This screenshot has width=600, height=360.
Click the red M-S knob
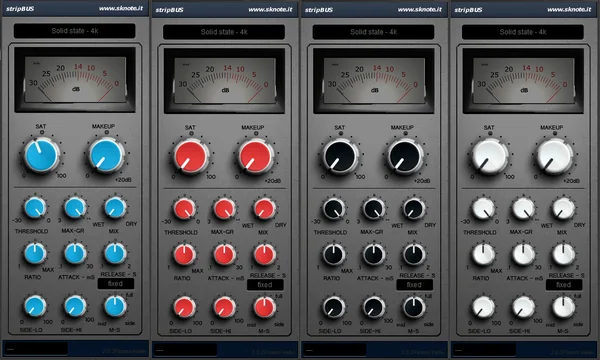coord(264,307)
